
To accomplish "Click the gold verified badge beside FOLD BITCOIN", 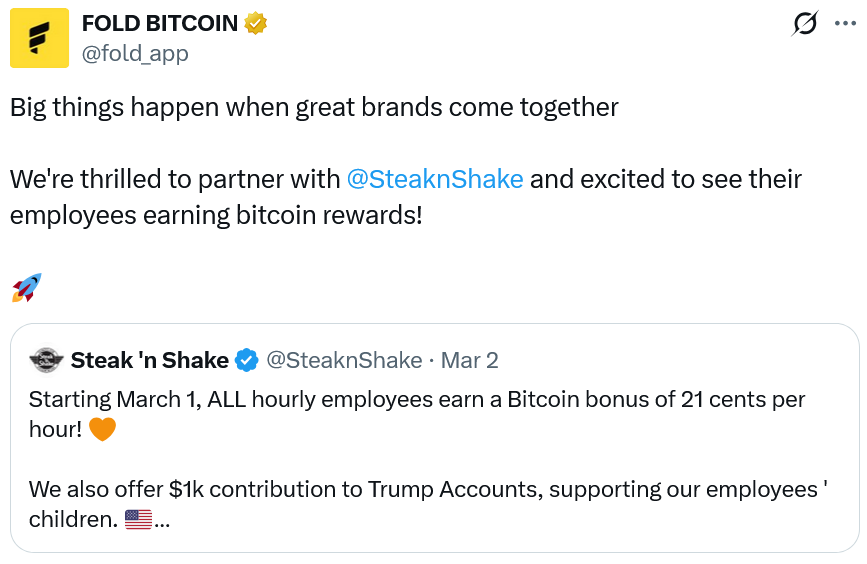I will click(x=257, y=23).
